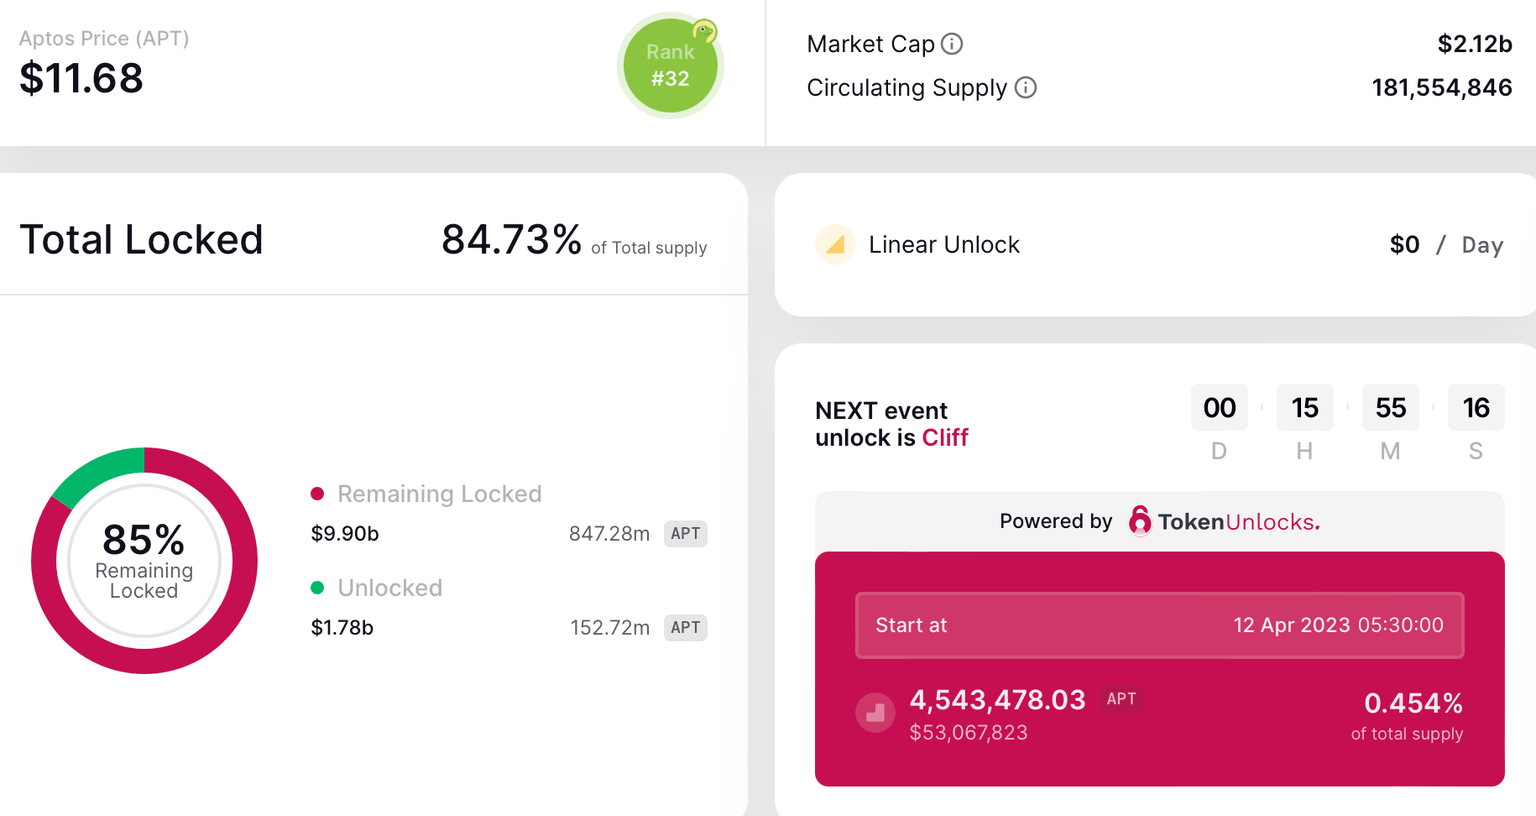Expand the Start at date row
1536x816 pixels.
[x=1159, y=625]
